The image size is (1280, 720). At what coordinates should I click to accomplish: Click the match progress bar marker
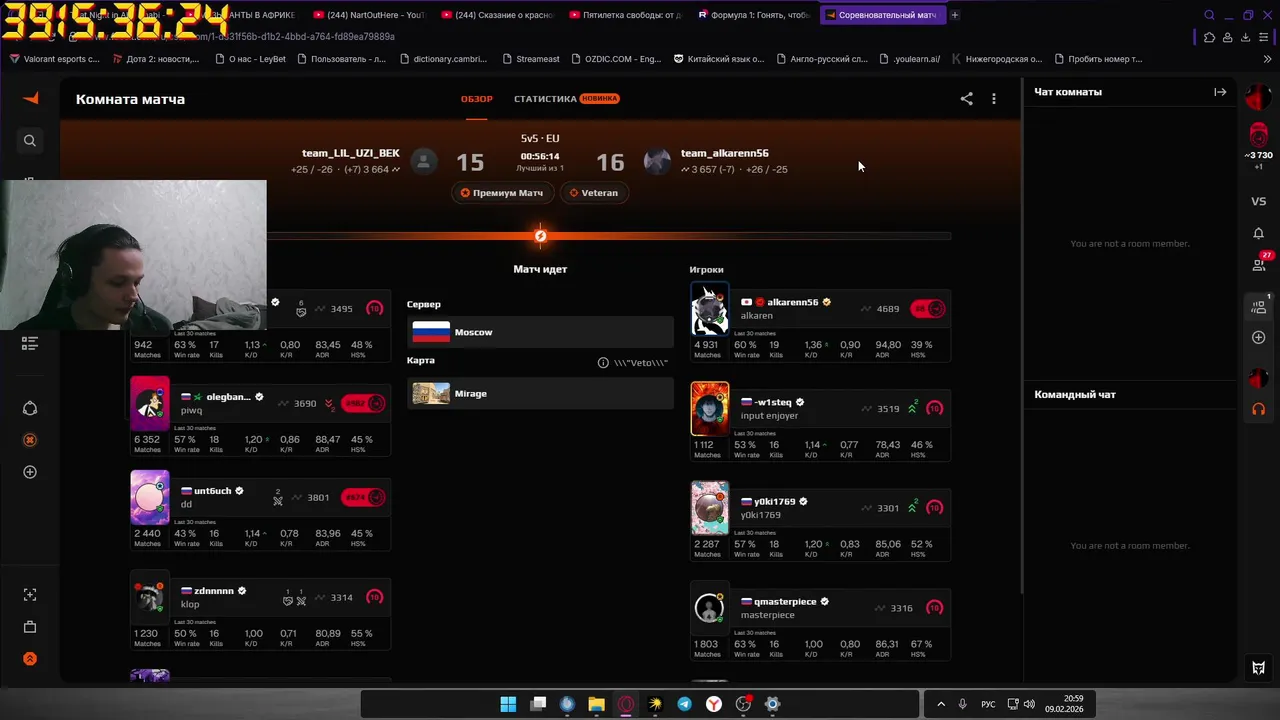point(540,236)
